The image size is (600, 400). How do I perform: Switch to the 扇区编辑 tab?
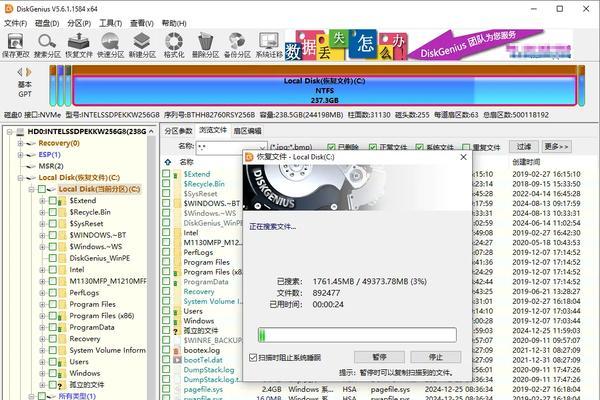coord(248,131)
